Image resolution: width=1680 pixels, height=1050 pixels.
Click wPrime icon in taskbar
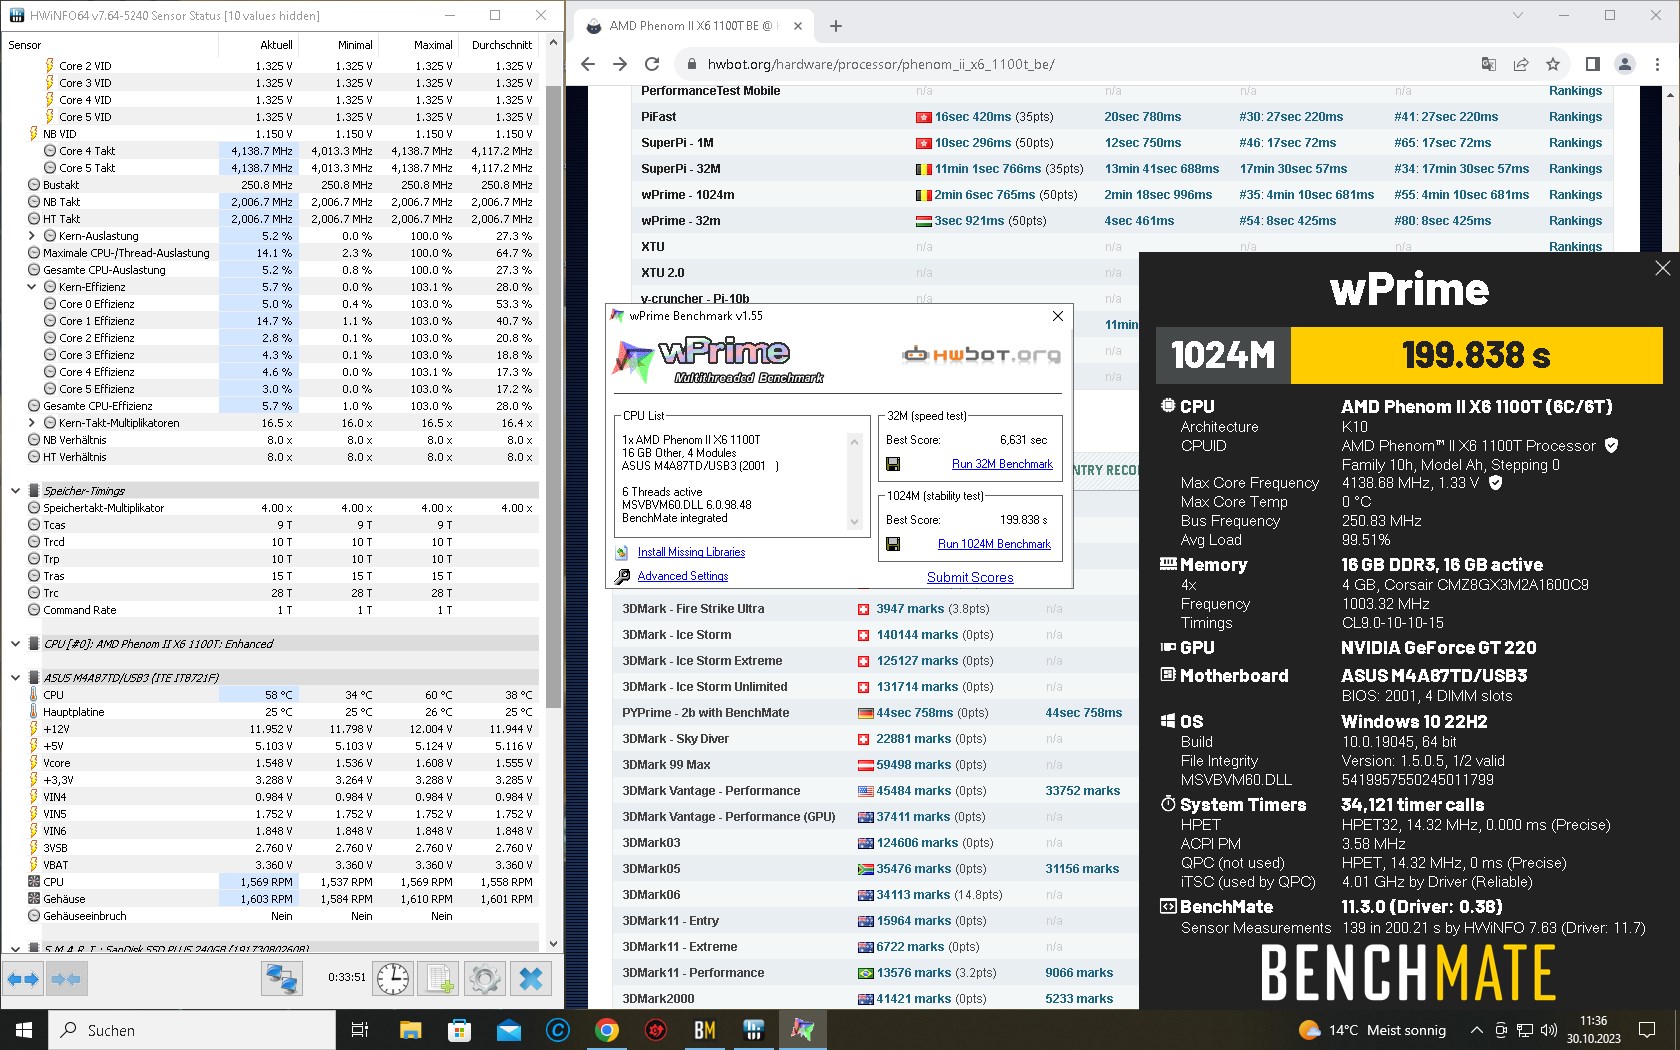[x=802, y=1030]
